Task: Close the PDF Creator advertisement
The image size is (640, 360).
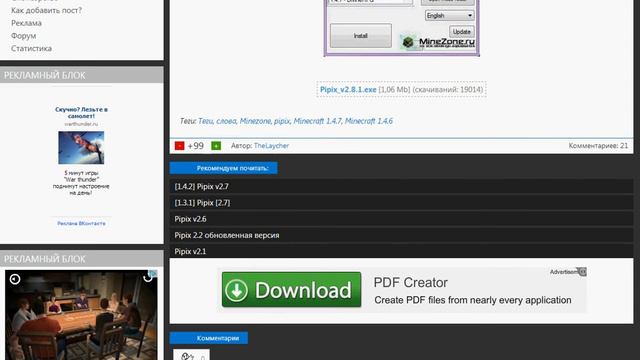Action: click(x=583, y=272)
